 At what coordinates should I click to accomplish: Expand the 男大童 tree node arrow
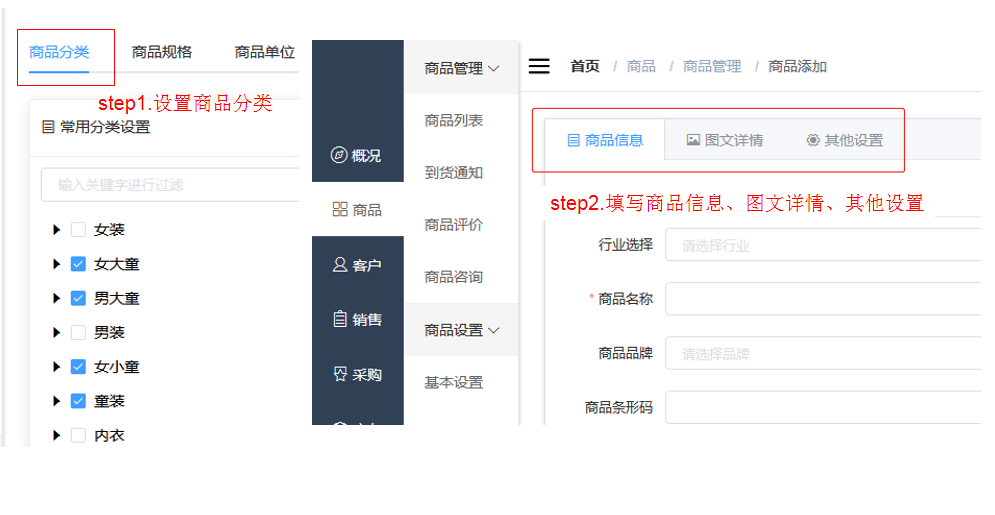(x=56, y=298)
